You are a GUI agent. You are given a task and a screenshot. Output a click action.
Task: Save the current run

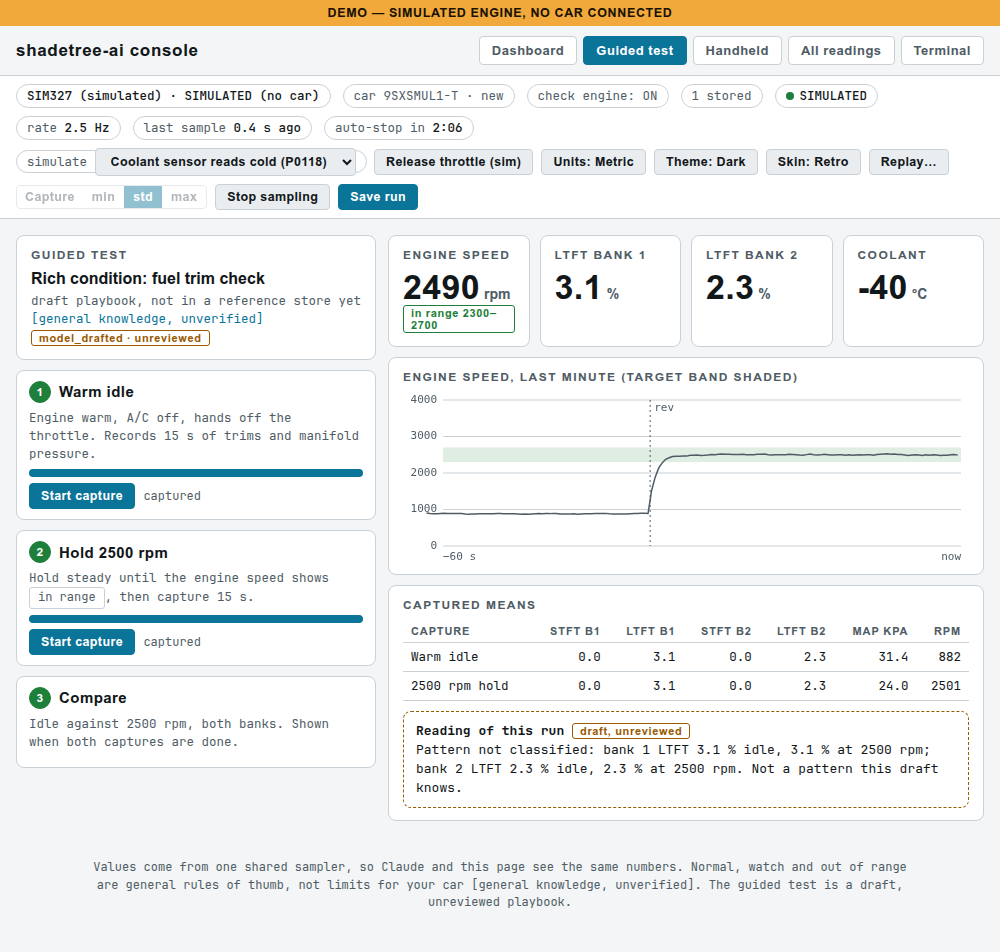click(x=378, y=197)
